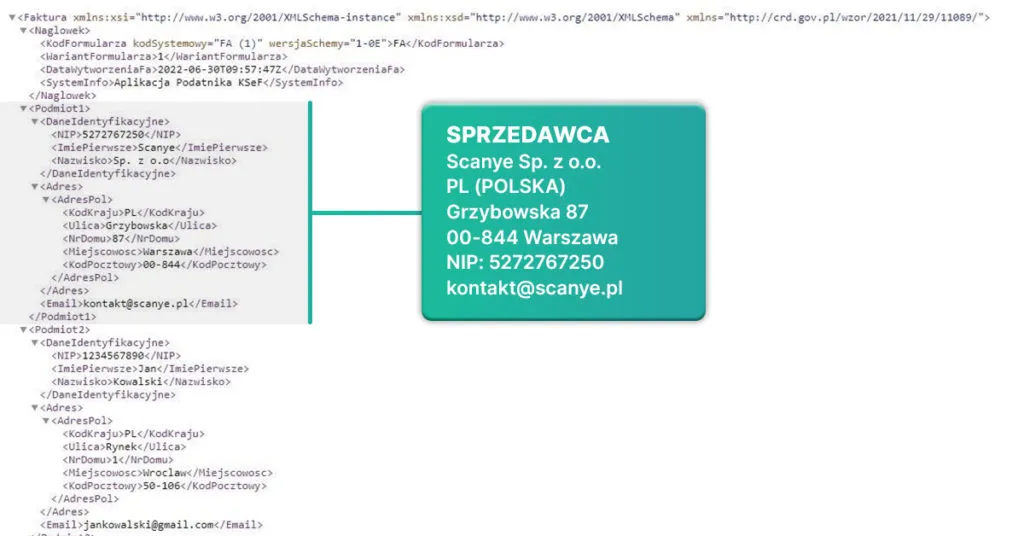This screenshot has height=536, width=1024.
Task: Click the KodKraju PL line above Ulica Rynek
Action: (134, 434)
